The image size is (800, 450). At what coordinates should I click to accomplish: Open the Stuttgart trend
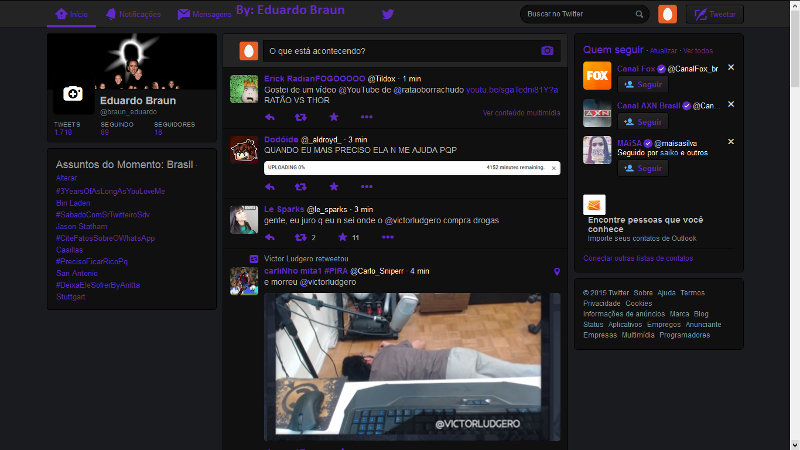coord(70,296)
